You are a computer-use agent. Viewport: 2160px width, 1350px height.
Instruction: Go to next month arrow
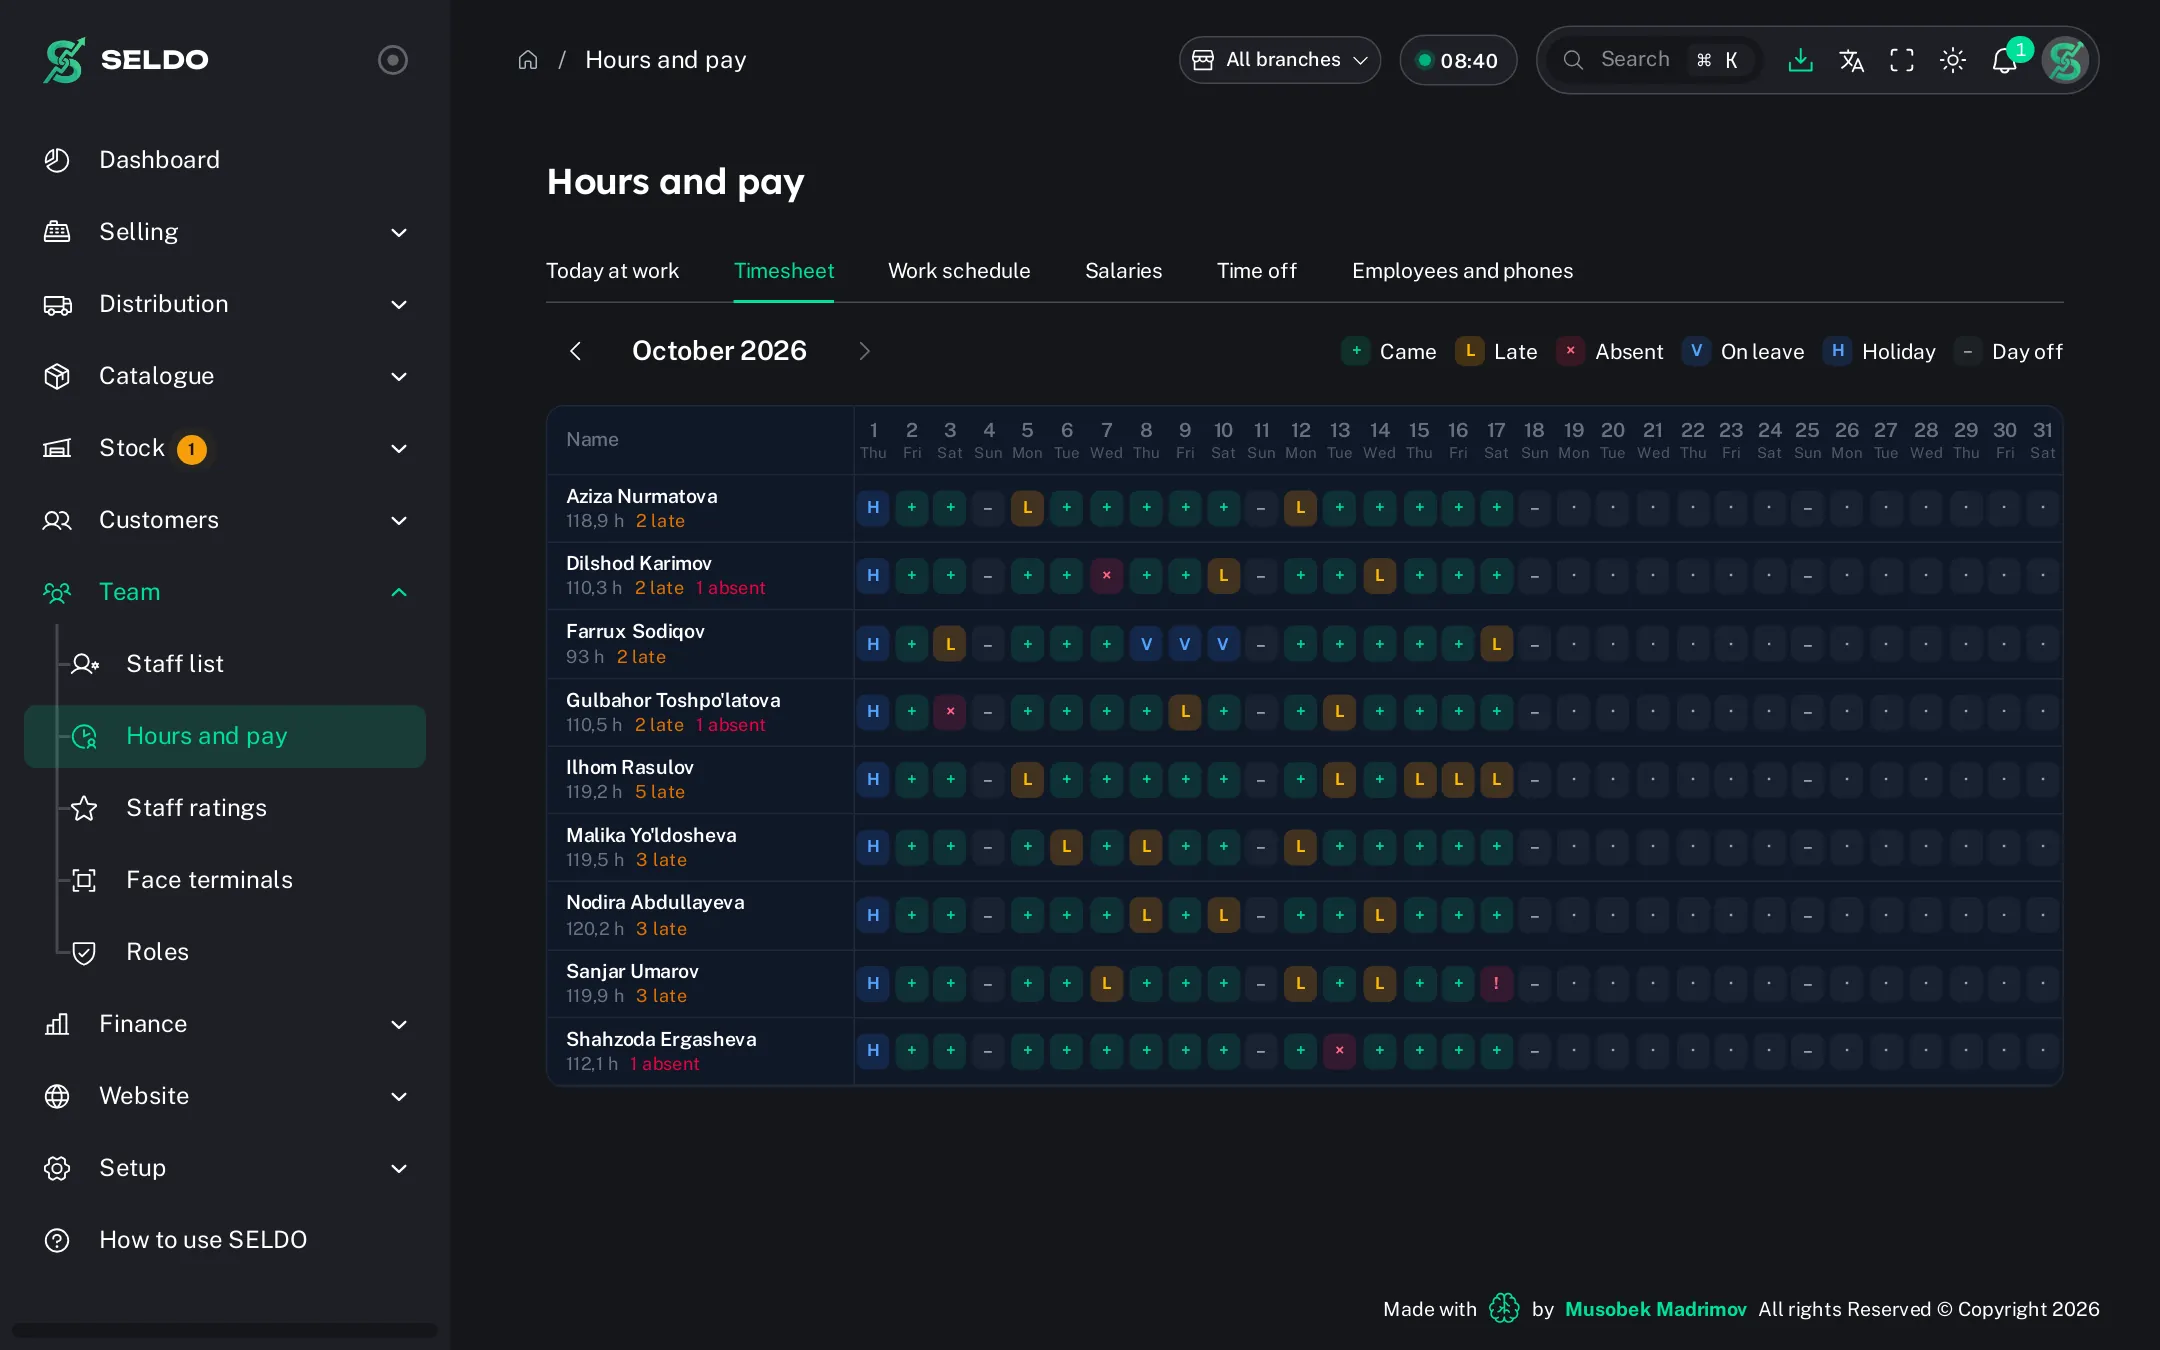pyautogui.click(x=865, y=351)
